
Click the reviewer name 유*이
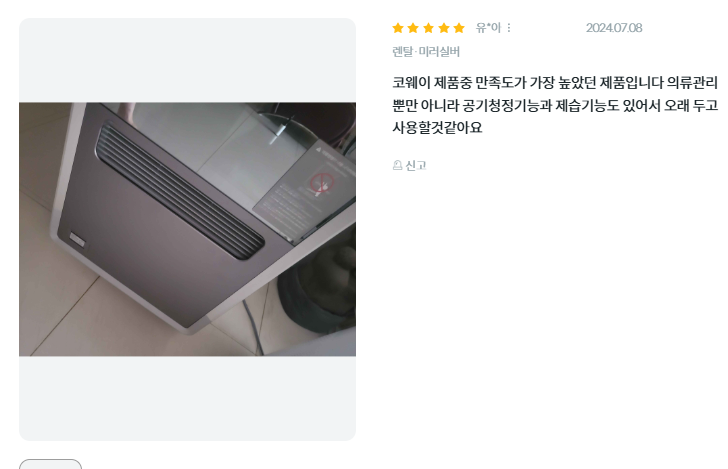[x=488, y=28]
